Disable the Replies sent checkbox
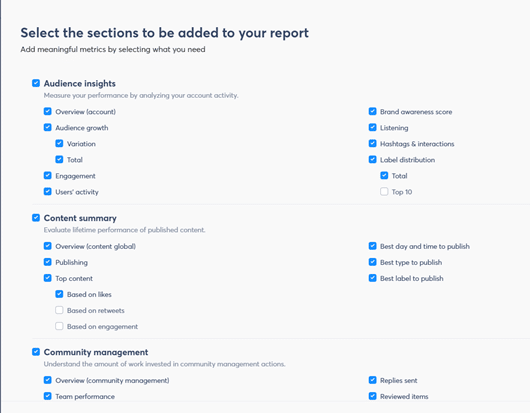The height and width of the screenshot is (413, 530). pyautogui.click(x=372, y=380)
